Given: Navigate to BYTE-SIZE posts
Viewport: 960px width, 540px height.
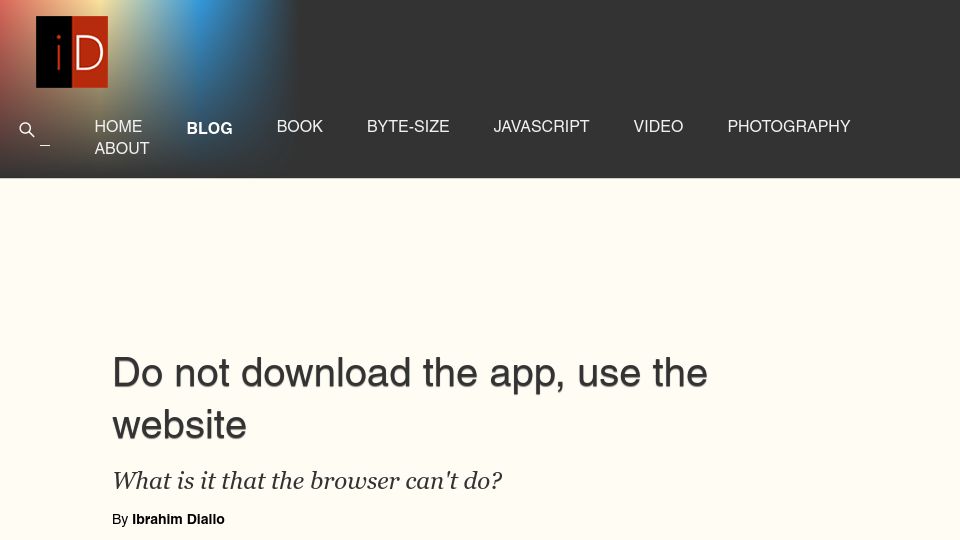Looking at the screenshot, I should (408, 126).
